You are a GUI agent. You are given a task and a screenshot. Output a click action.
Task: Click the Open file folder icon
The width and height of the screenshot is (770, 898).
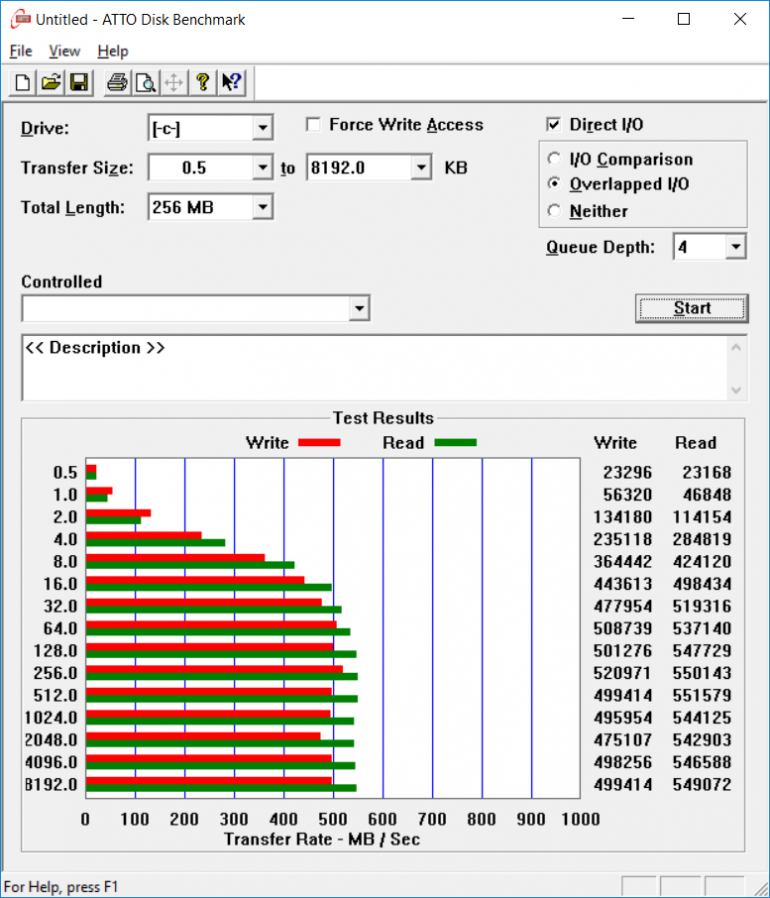[x=50, y=82]
